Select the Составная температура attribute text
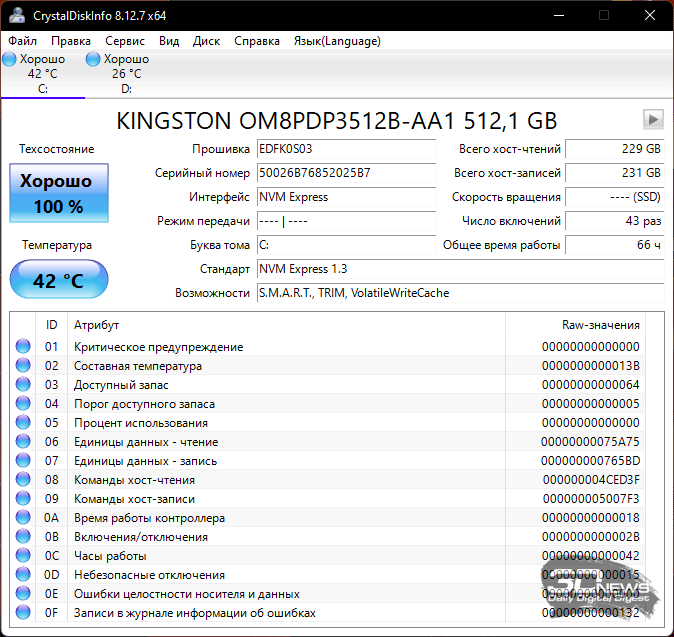The height and width of the screenshot is (637, 674). pos(138,366)
